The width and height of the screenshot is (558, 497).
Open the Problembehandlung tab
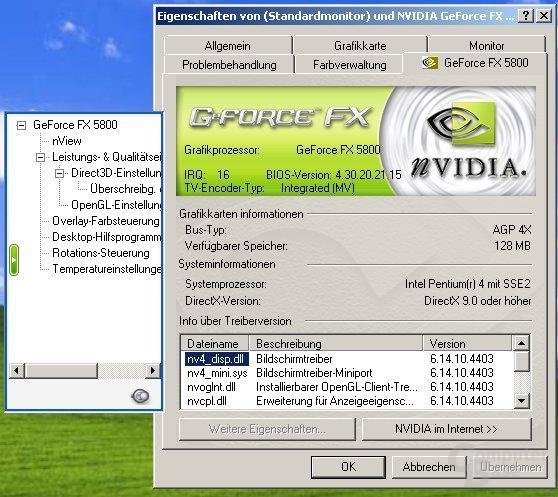click(229, 65)
